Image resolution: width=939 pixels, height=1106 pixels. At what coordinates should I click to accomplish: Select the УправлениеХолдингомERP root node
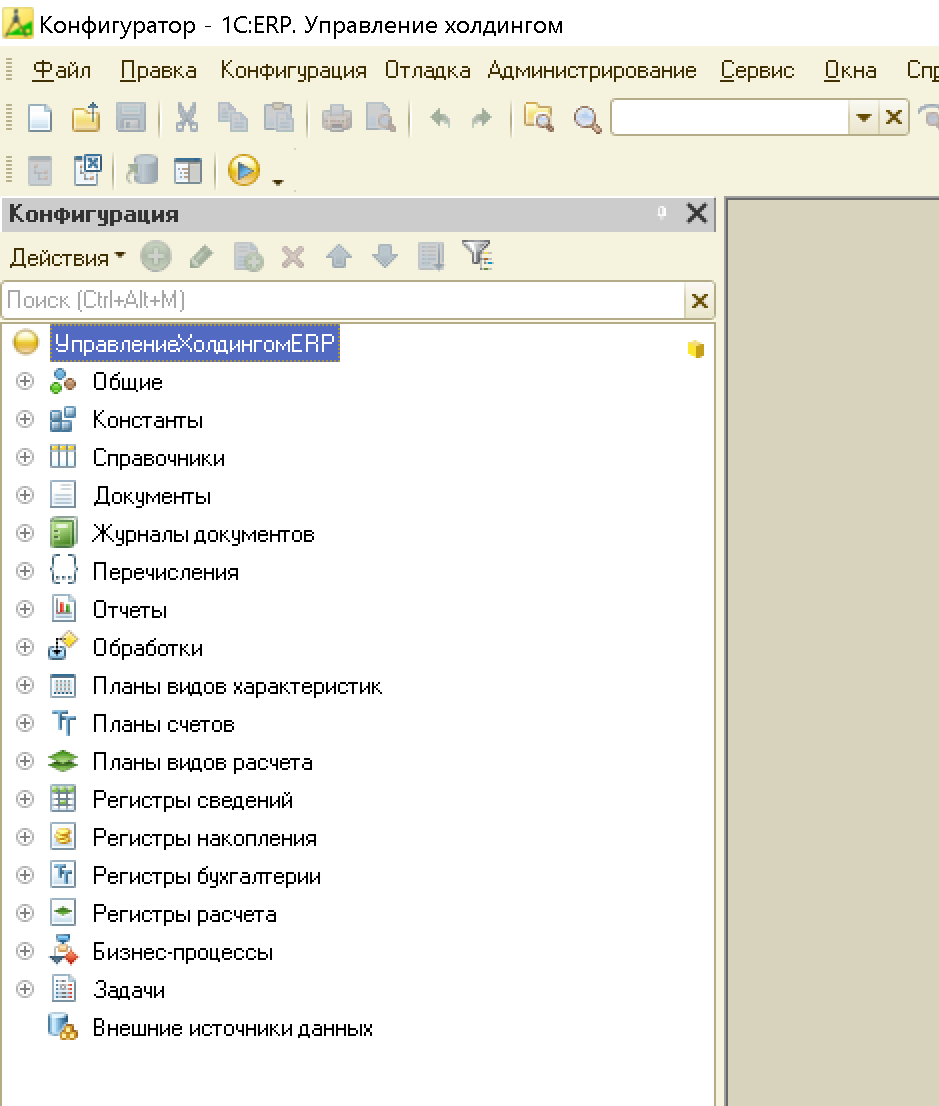[195, 344]
